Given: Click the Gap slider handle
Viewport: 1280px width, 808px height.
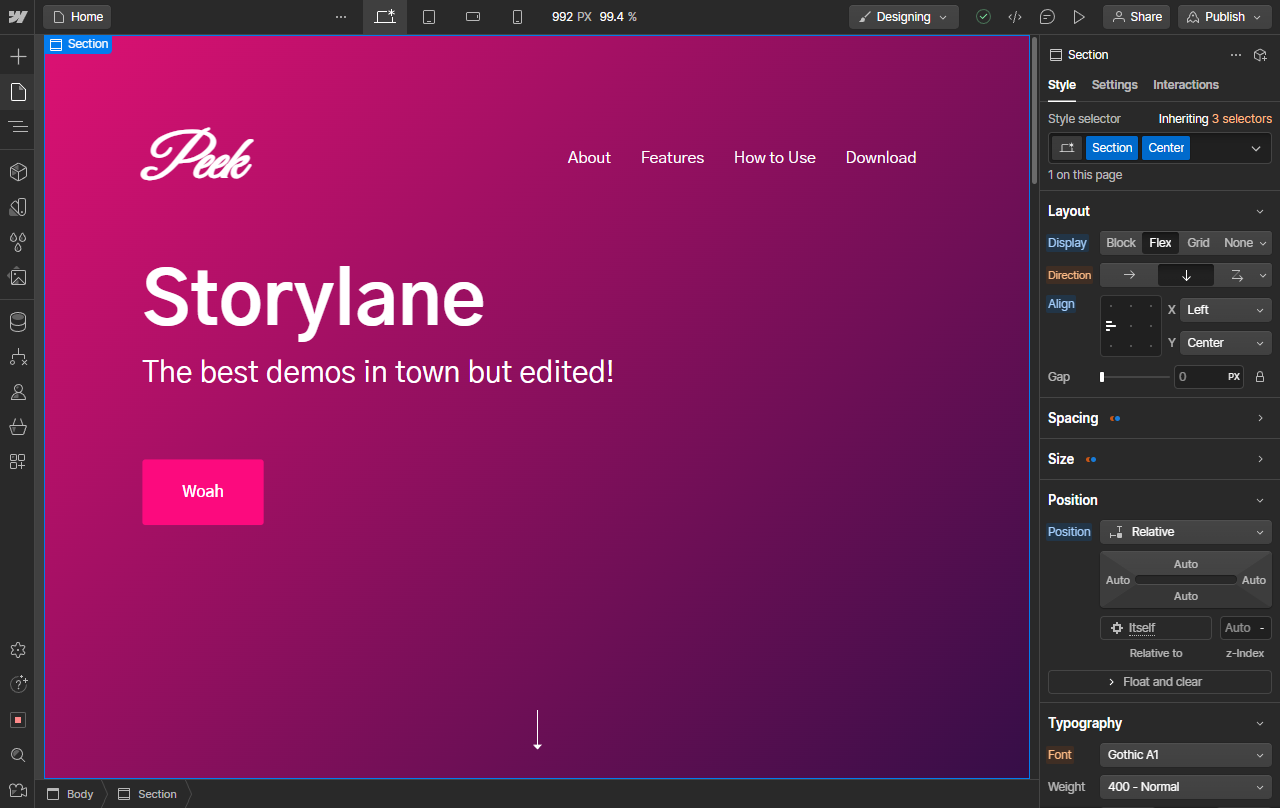Looking at the screenshot, I should (1102, 377).
